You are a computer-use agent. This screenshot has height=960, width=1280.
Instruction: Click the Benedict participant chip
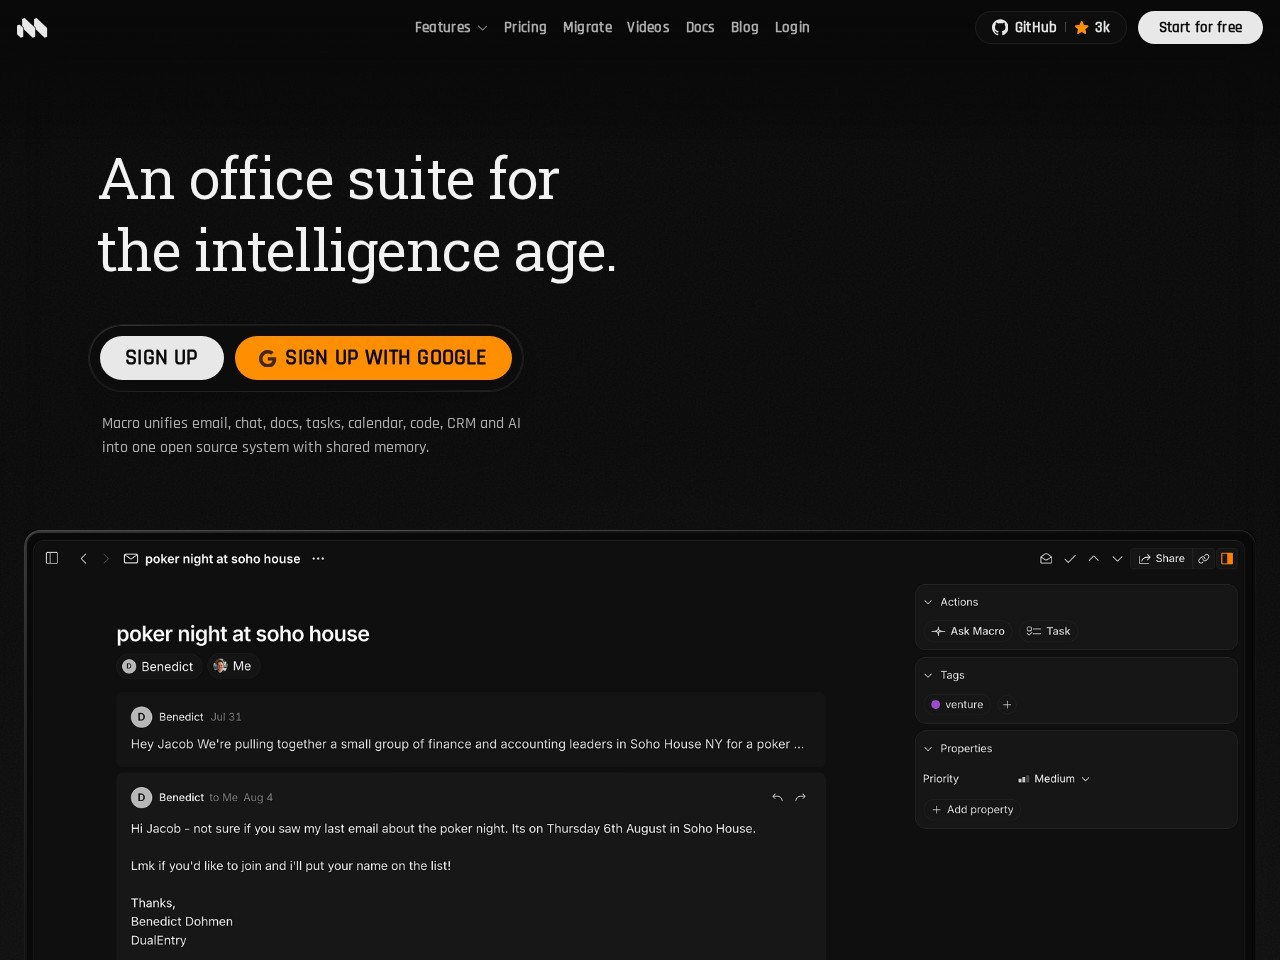[158, 666]
